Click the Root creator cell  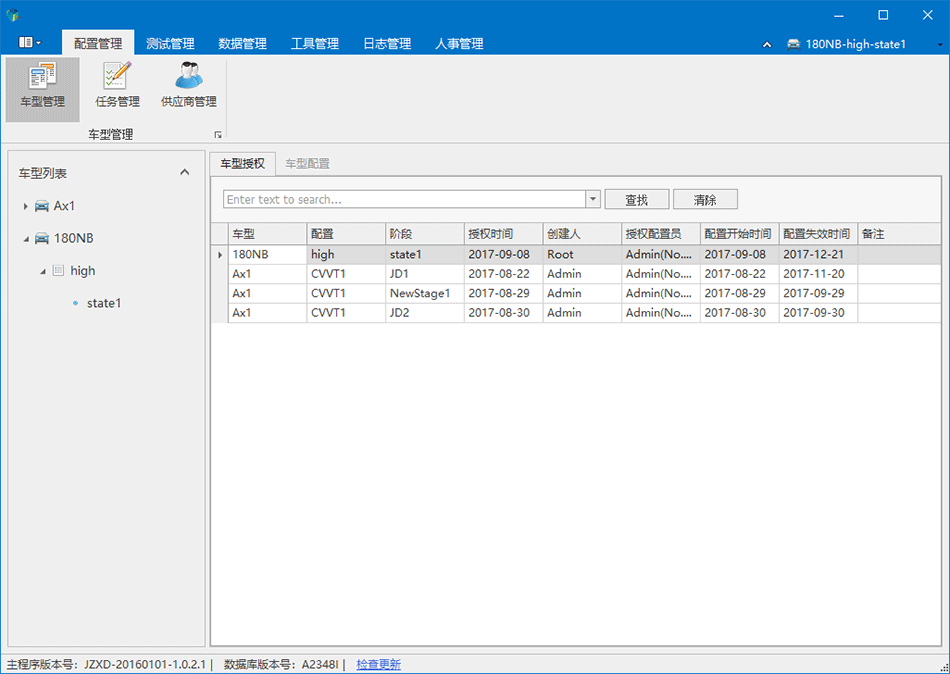tap(582, 255)
